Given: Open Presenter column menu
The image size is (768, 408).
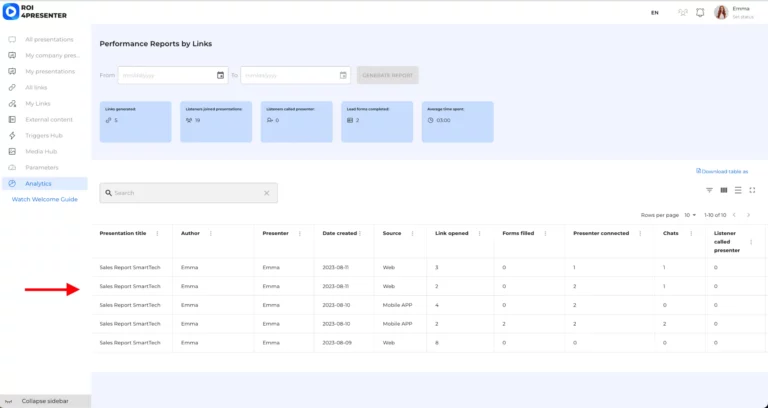Looking at the screenshot, I should 300,234.
